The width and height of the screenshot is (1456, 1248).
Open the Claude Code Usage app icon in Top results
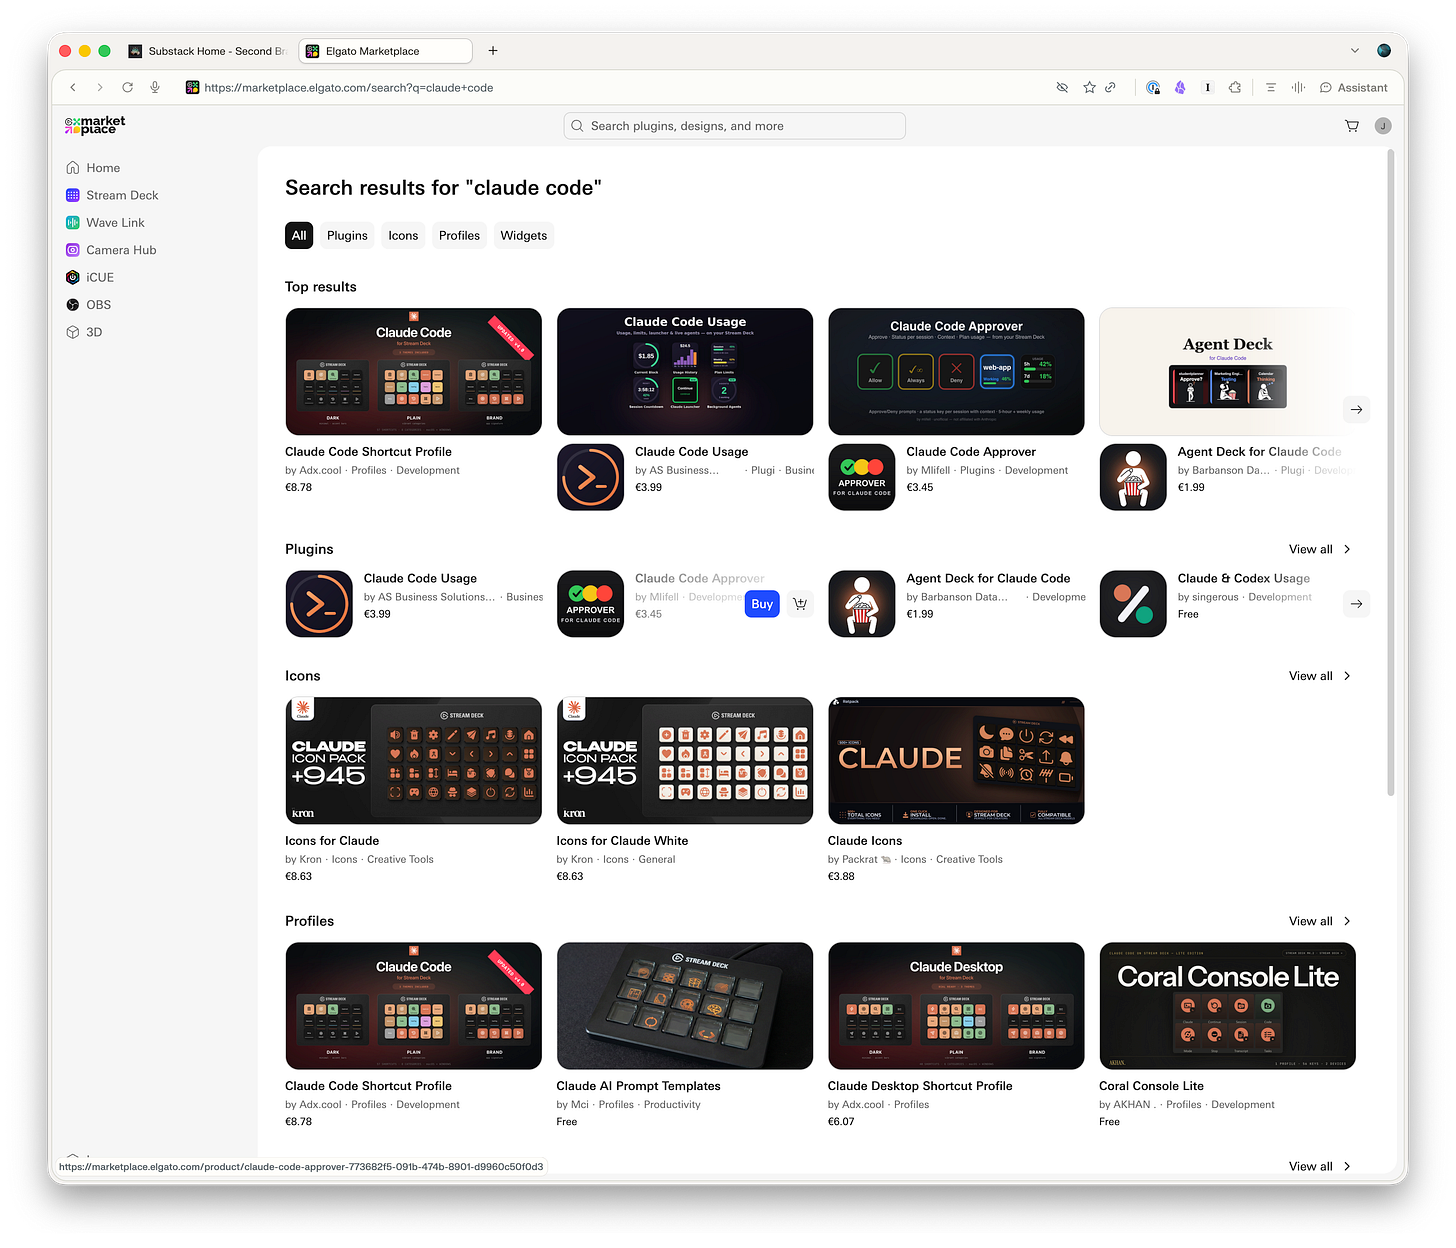click(590, 477)
